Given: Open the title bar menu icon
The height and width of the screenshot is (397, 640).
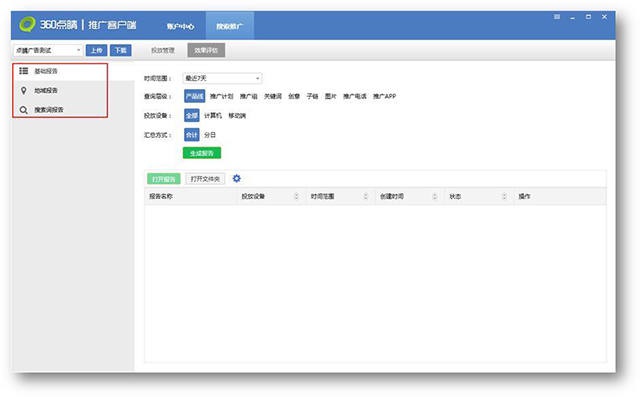Looking at the screenshot, I should [x=557, y=17].
